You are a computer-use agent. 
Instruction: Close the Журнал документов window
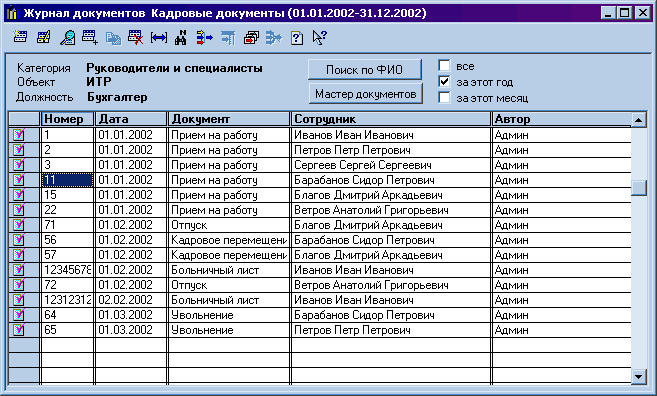642,13
